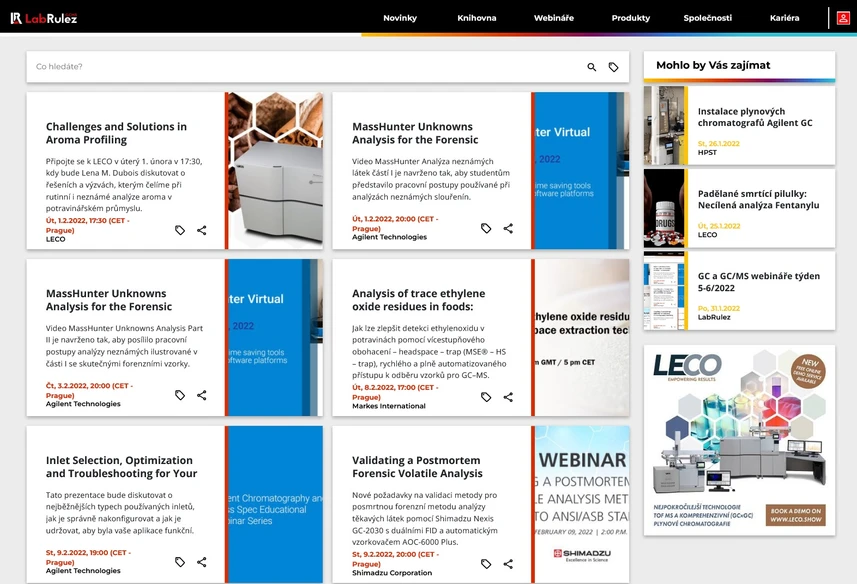Share the Inlet Selection, Optimization card
The image size is (857, 584).
202,562
